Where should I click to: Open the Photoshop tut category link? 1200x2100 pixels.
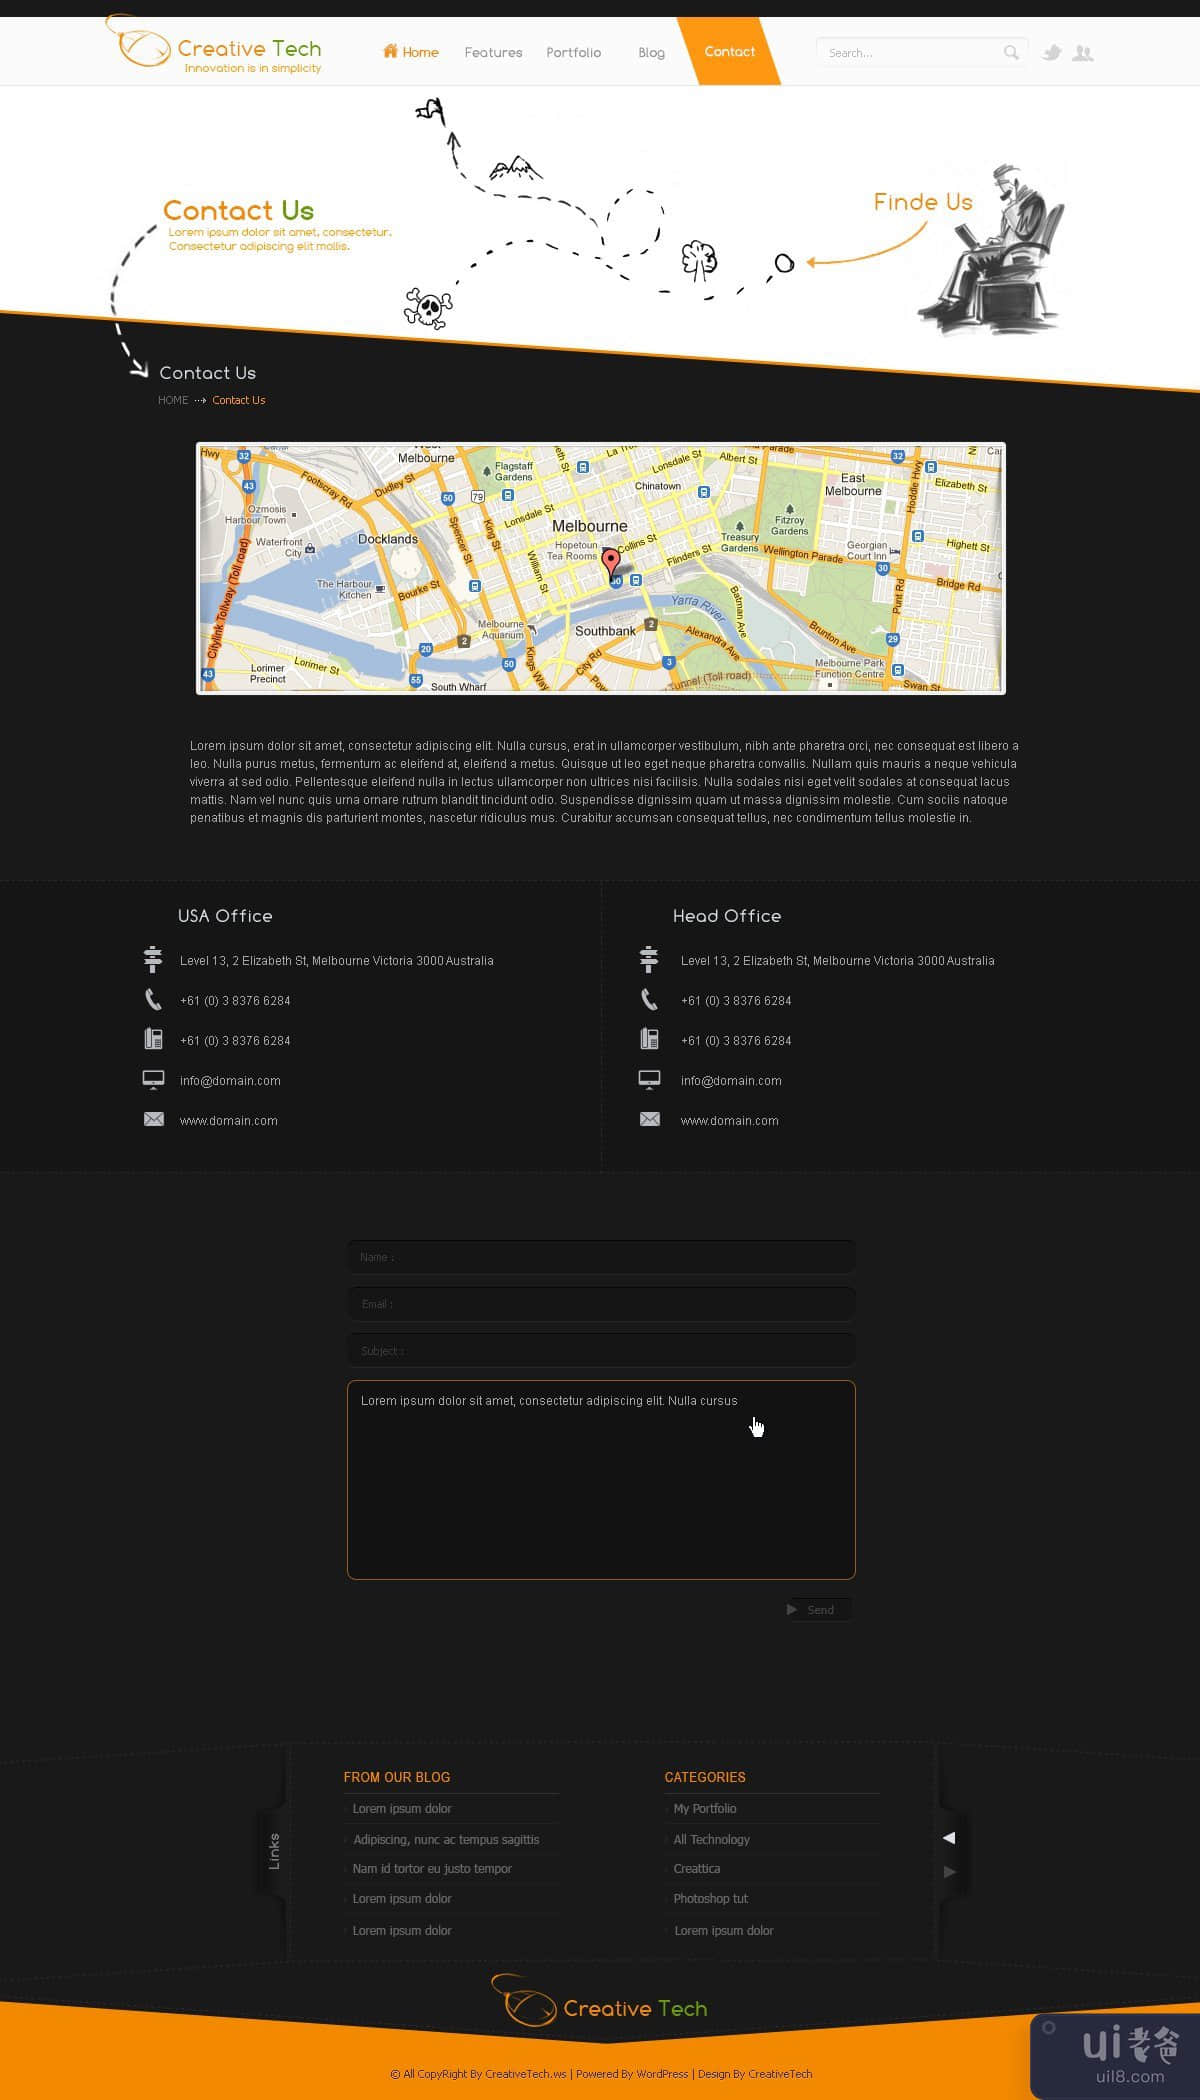coord(710,1899)
